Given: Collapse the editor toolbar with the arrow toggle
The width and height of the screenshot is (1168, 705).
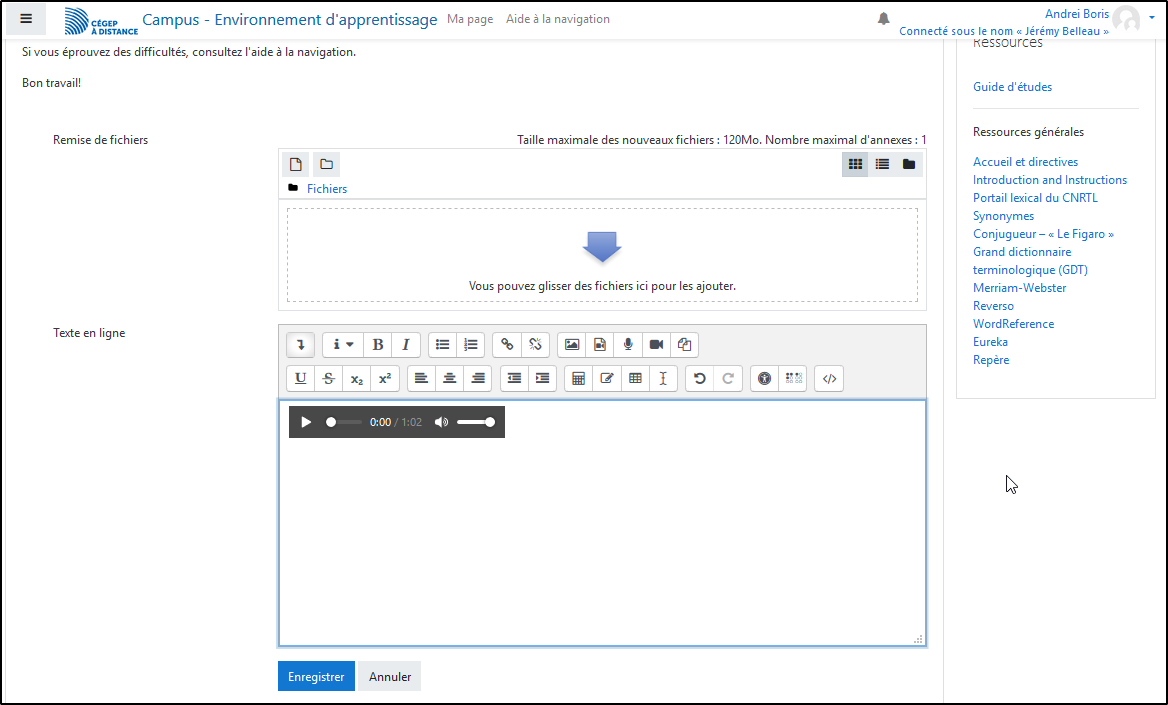Looking at the screenshot, I should pyautogui.click(x=300, y=345).
